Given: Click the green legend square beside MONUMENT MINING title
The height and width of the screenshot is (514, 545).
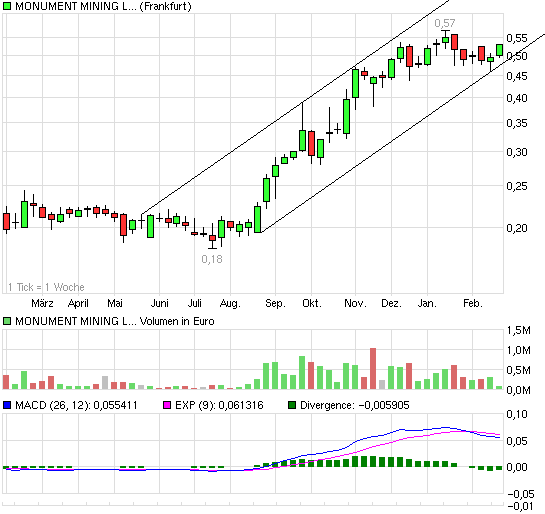Looking at the screenshot, I should 7,6.
